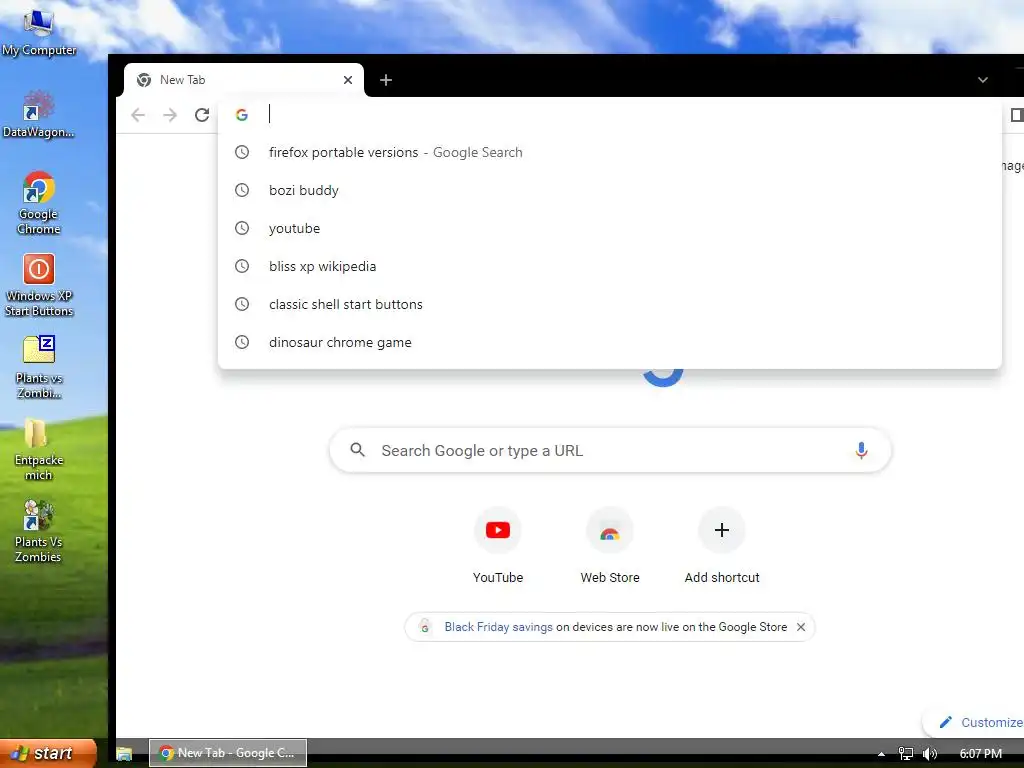Click the clock icon beside 'dinosaur chrome game'
1024x768 pixels.
coord(242,342)
